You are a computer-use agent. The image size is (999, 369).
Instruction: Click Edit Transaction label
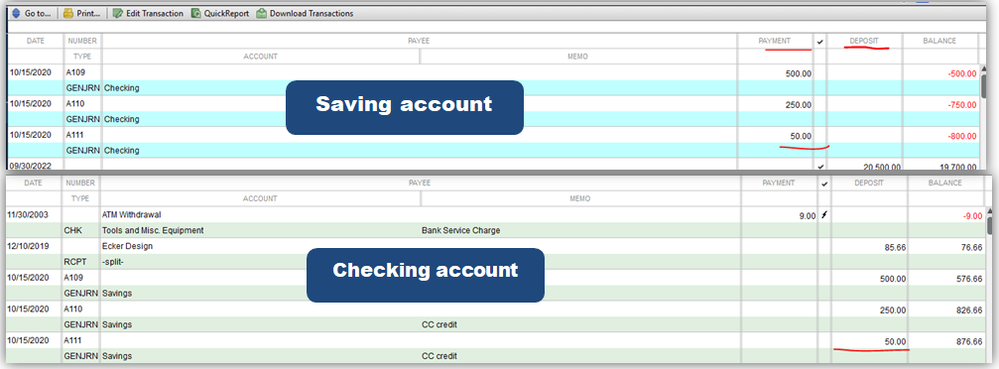pos(155,13)
